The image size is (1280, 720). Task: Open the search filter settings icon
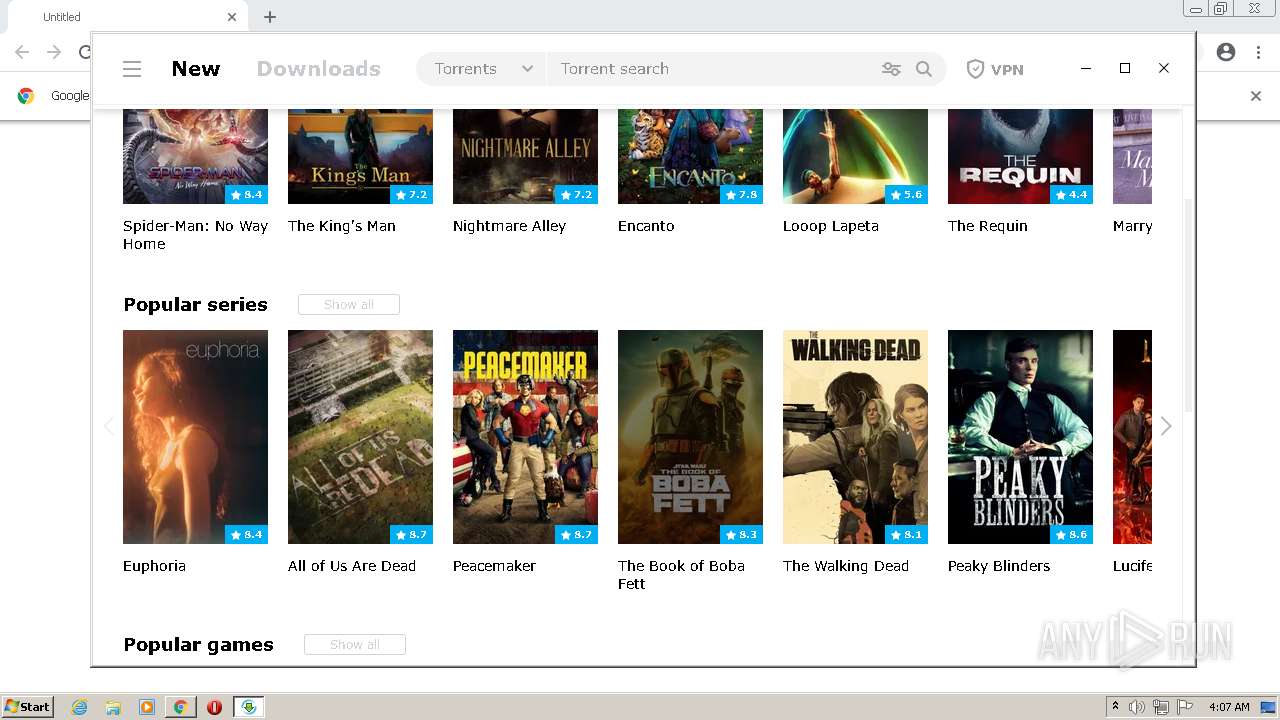(891, 69)
